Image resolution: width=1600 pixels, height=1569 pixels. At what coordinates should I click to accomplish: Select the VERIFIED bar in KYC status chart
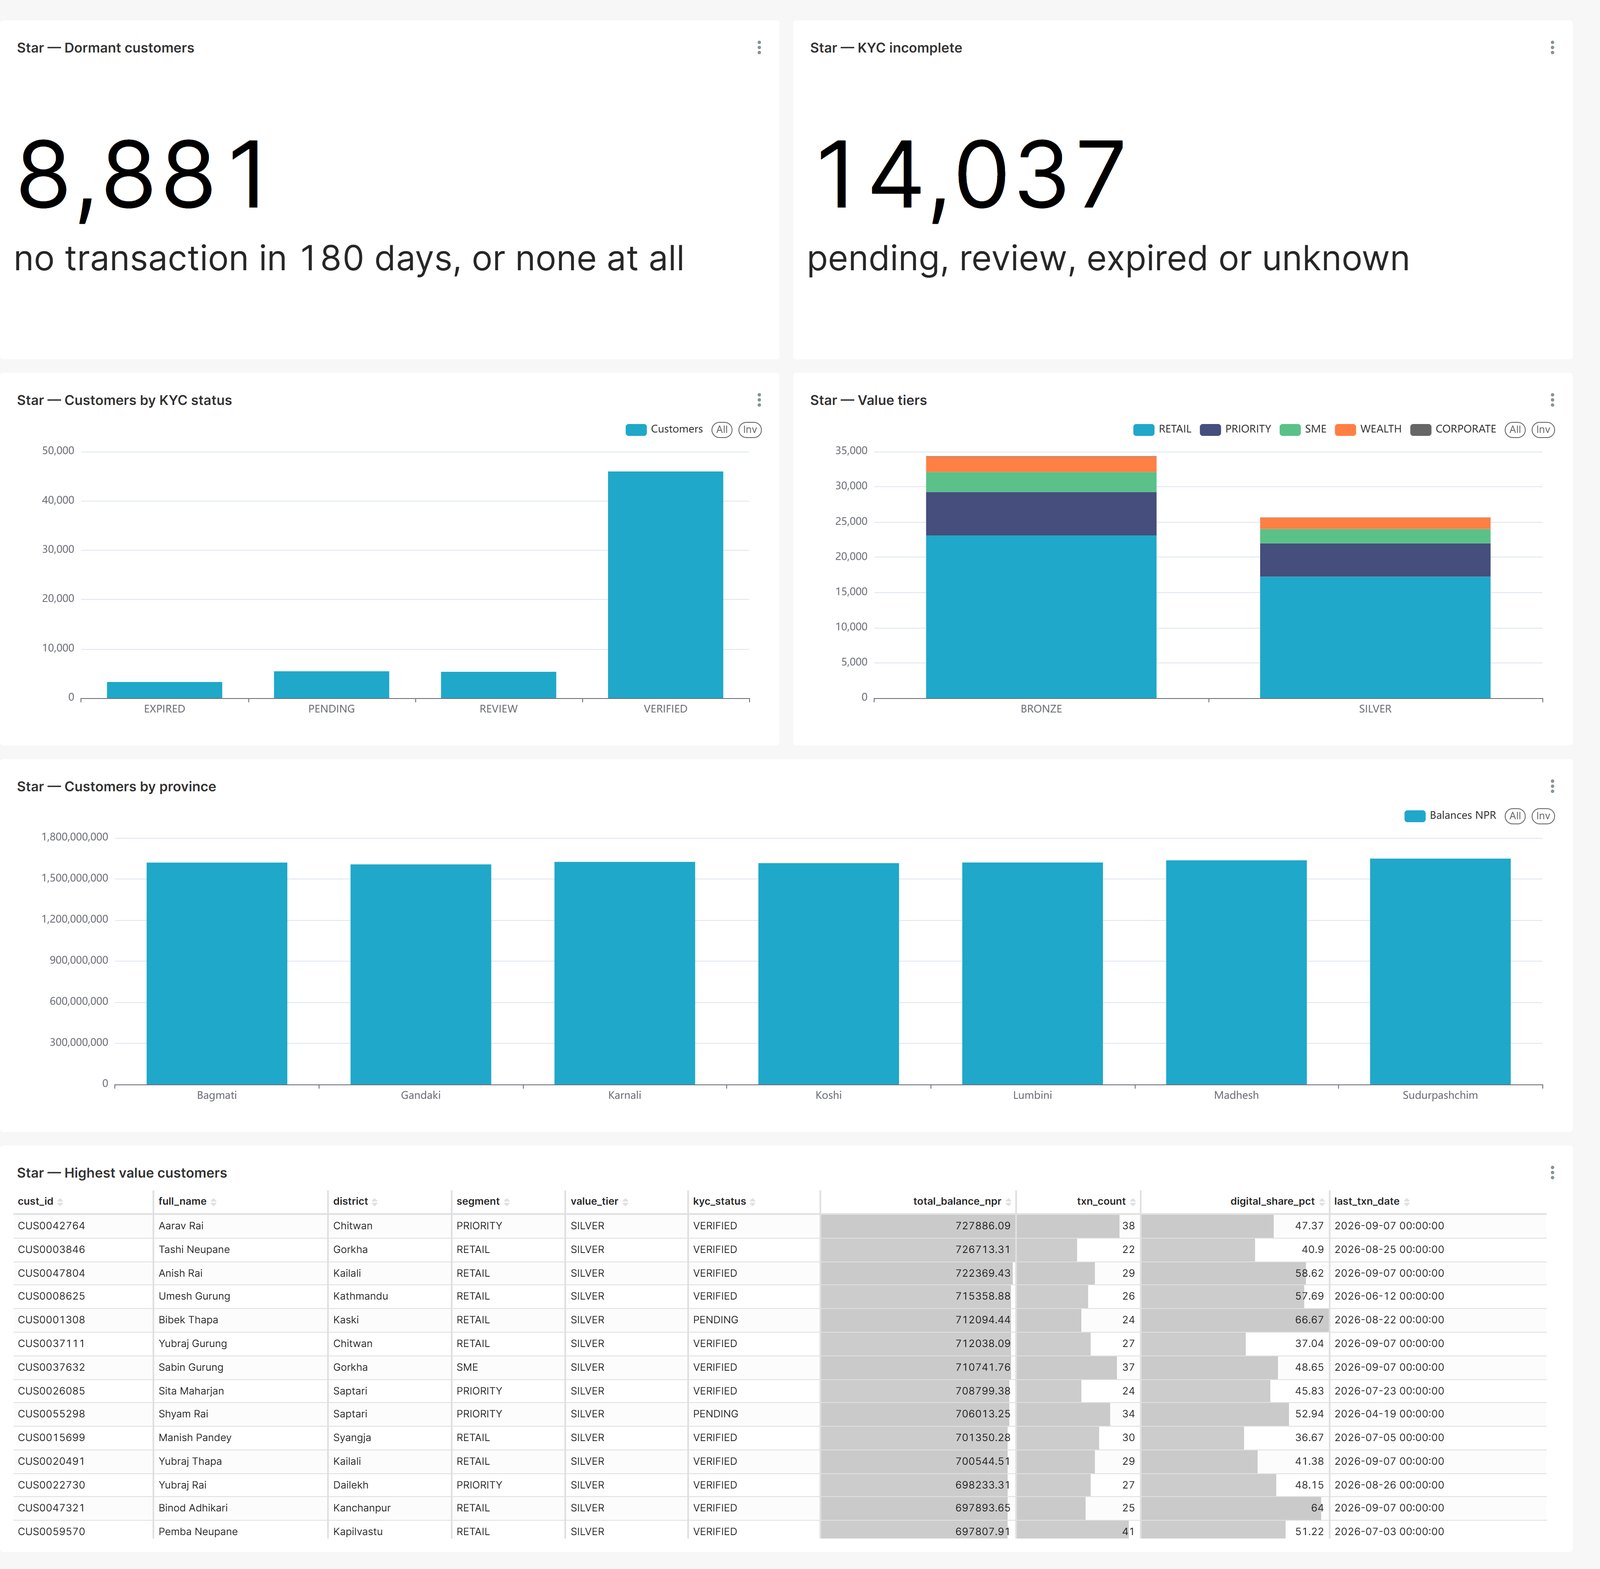click(x=665, y=584)
